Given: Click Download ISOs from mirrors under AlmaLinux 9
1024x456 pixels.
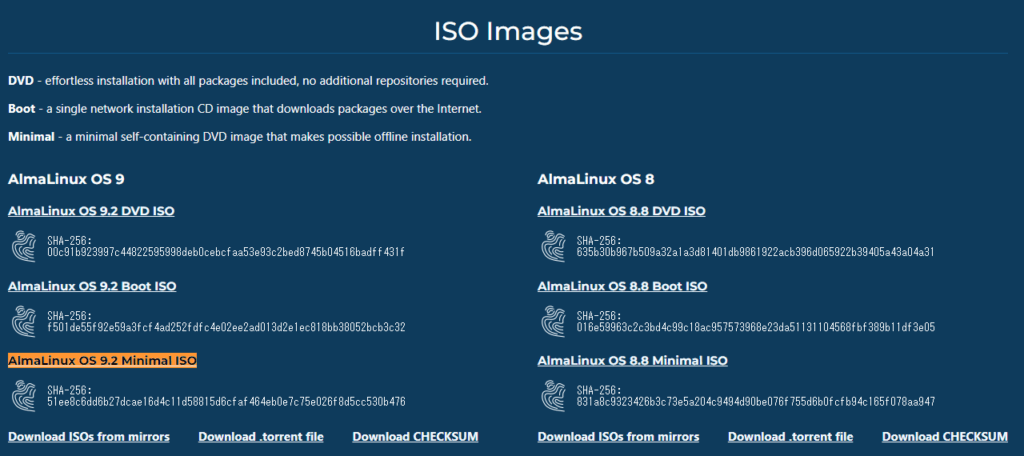Looking at the screenshot, I should (x=89, y=436).
